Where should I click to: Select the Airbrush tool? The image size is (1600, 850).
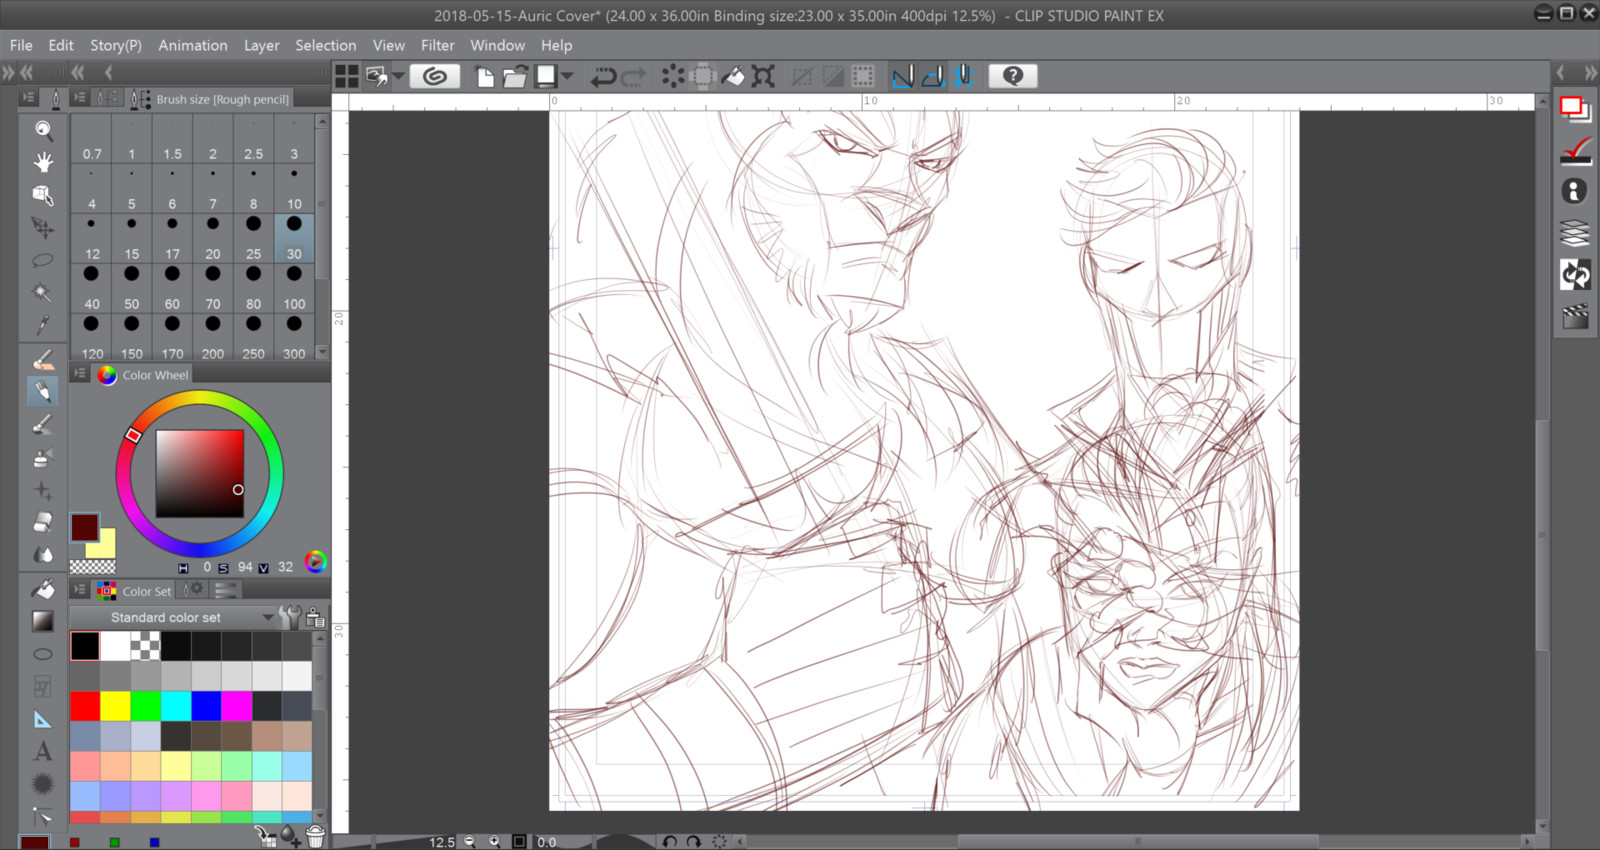(43, 458)
